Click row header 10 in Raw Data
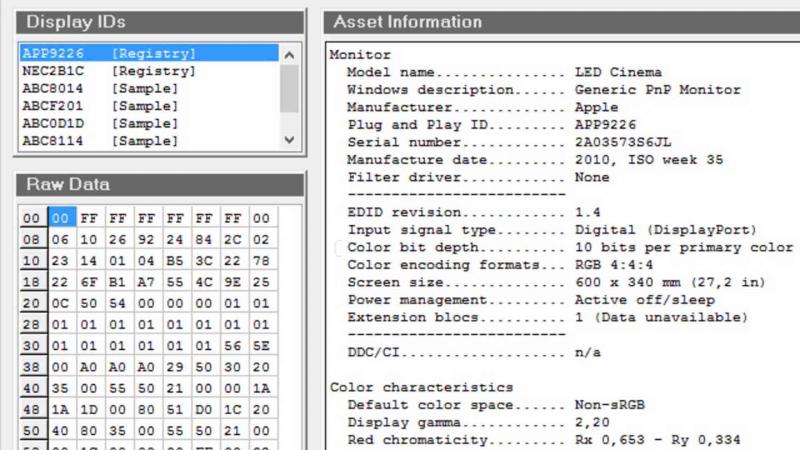Viewport: 800px width, 450px height. [x=33, y=261]
